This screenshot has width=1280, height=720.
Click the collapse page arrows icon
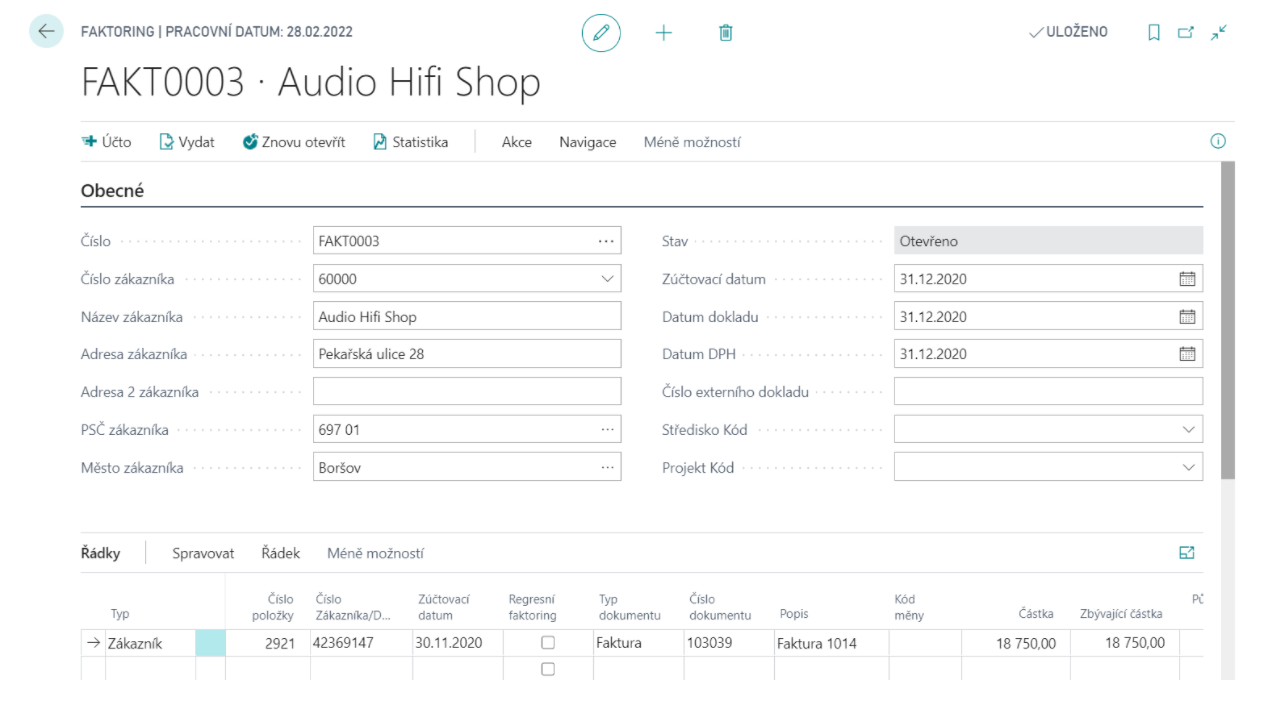[x=1218, y=33]
